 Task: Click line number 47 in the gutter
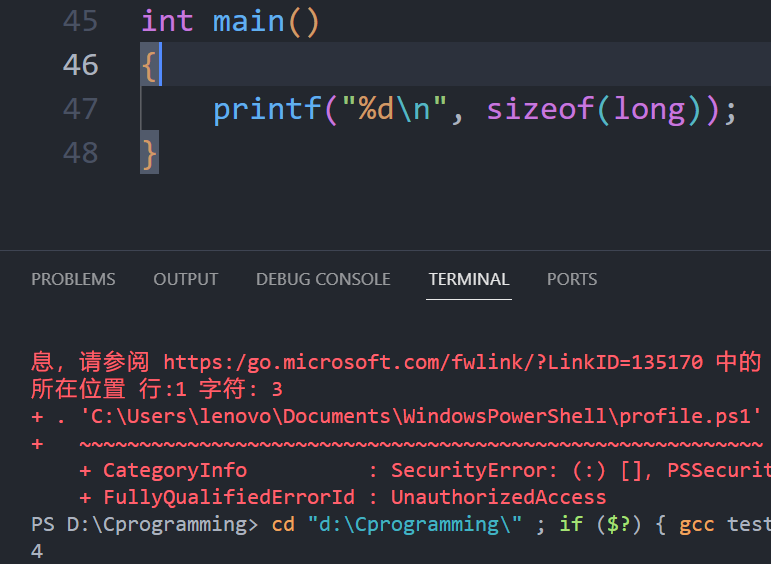coord(81,109)
